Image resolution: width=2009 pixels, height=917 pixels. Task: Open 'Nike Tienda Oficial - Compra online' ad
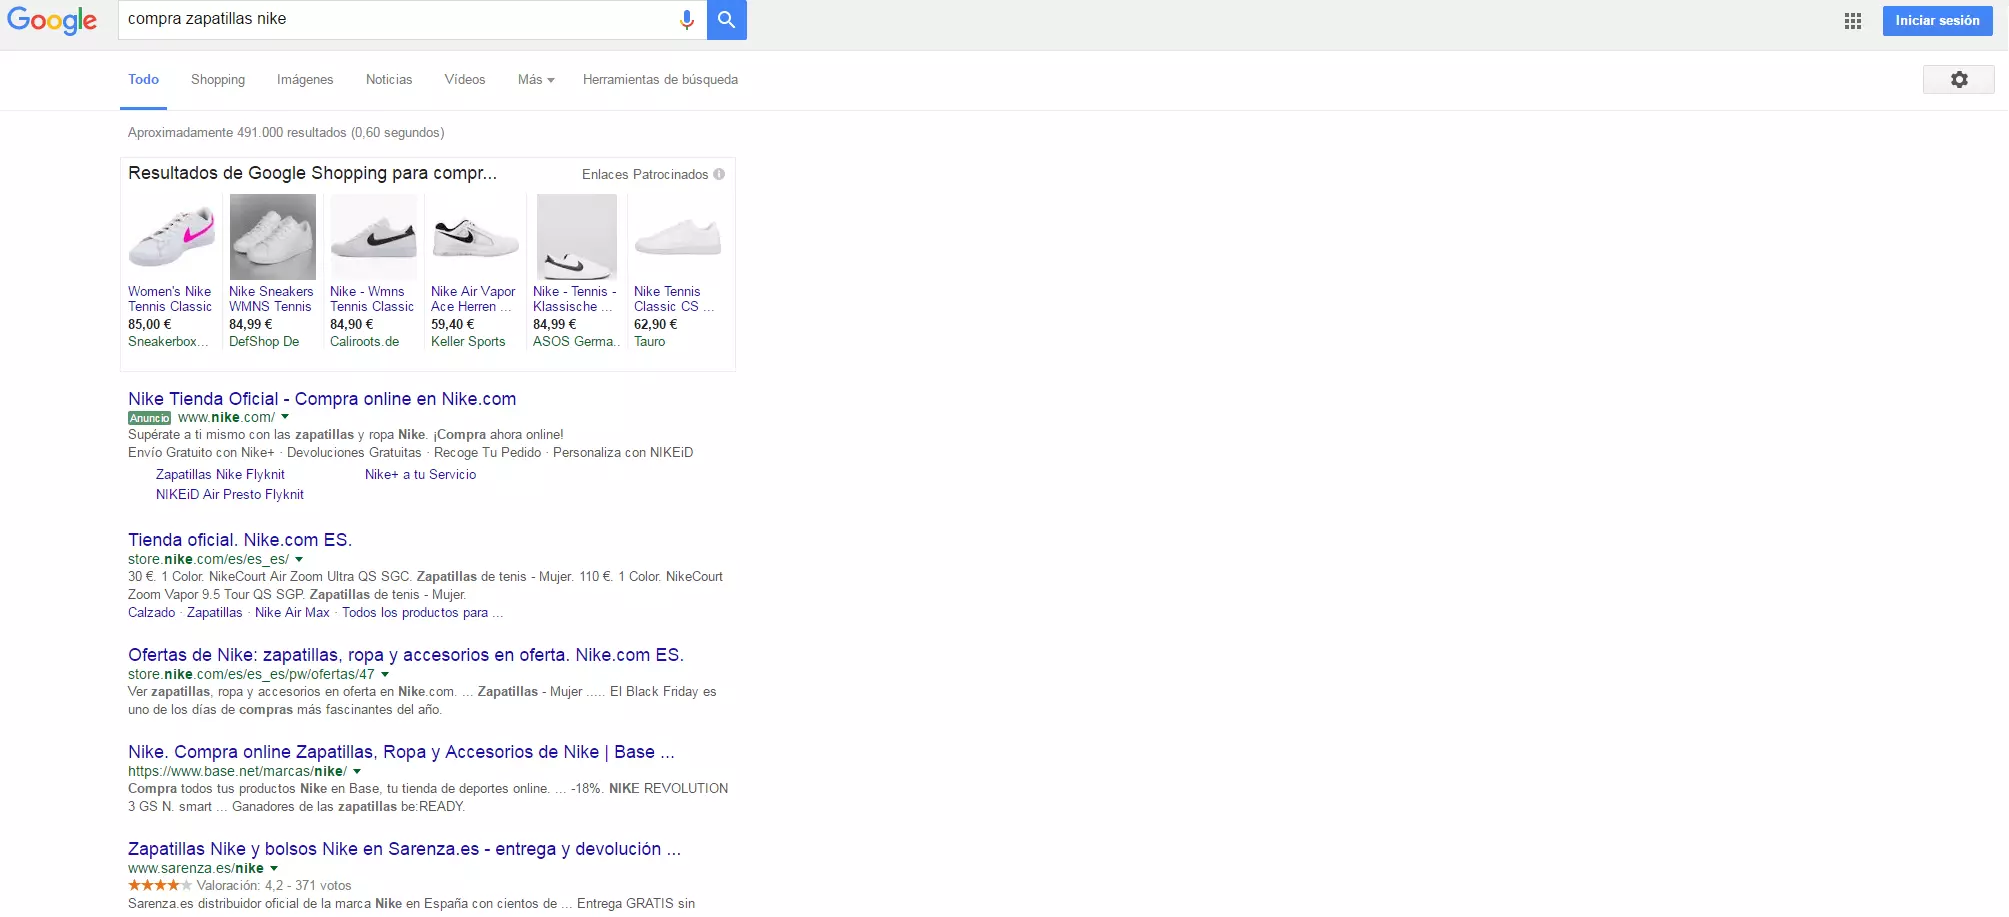pyautogui.click(x=322, y=399)
